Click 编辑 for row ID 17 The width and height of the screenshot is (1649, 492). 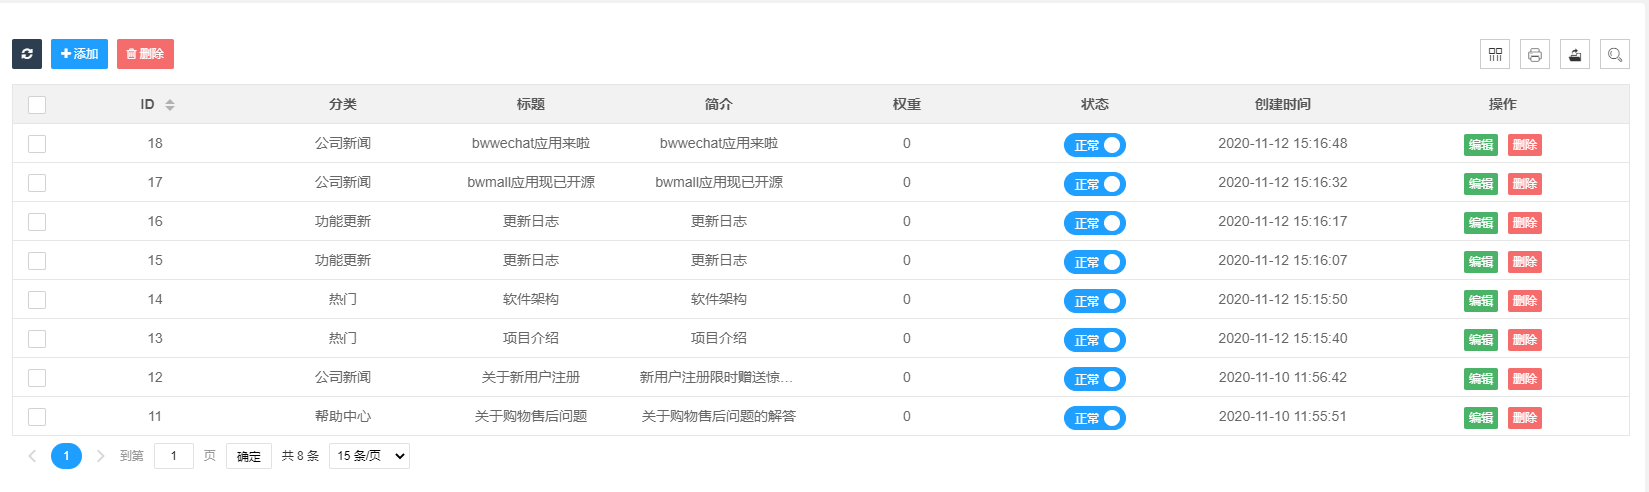point(1481,184)
